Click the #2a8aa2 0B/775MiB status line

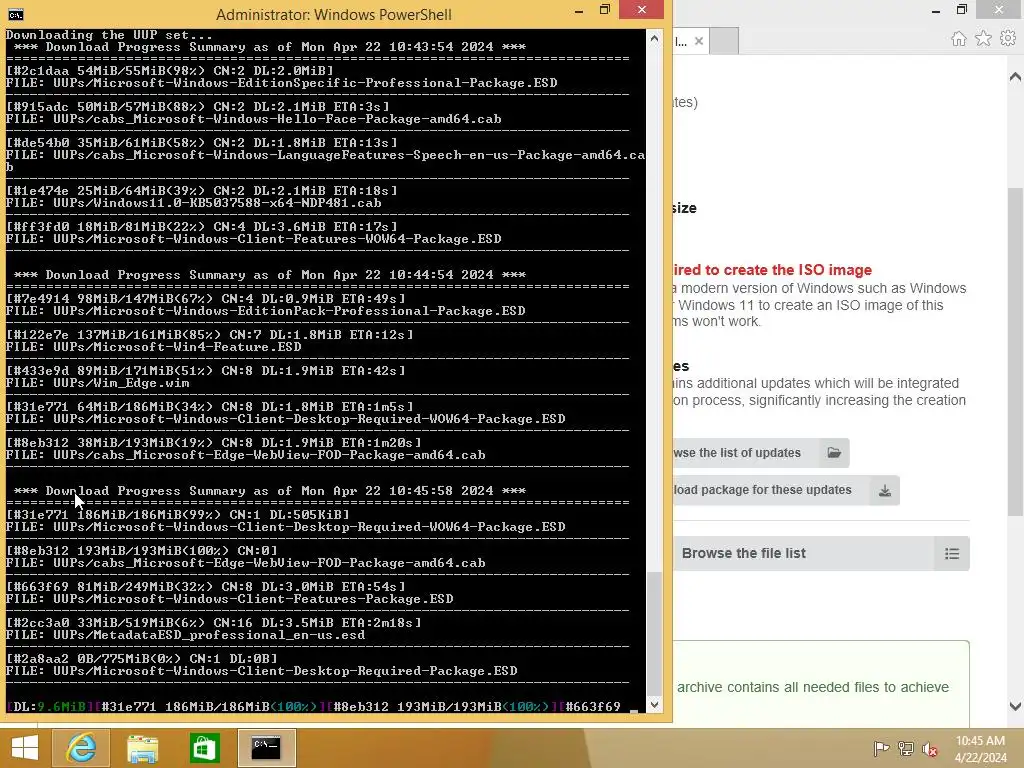pos(141,658)
